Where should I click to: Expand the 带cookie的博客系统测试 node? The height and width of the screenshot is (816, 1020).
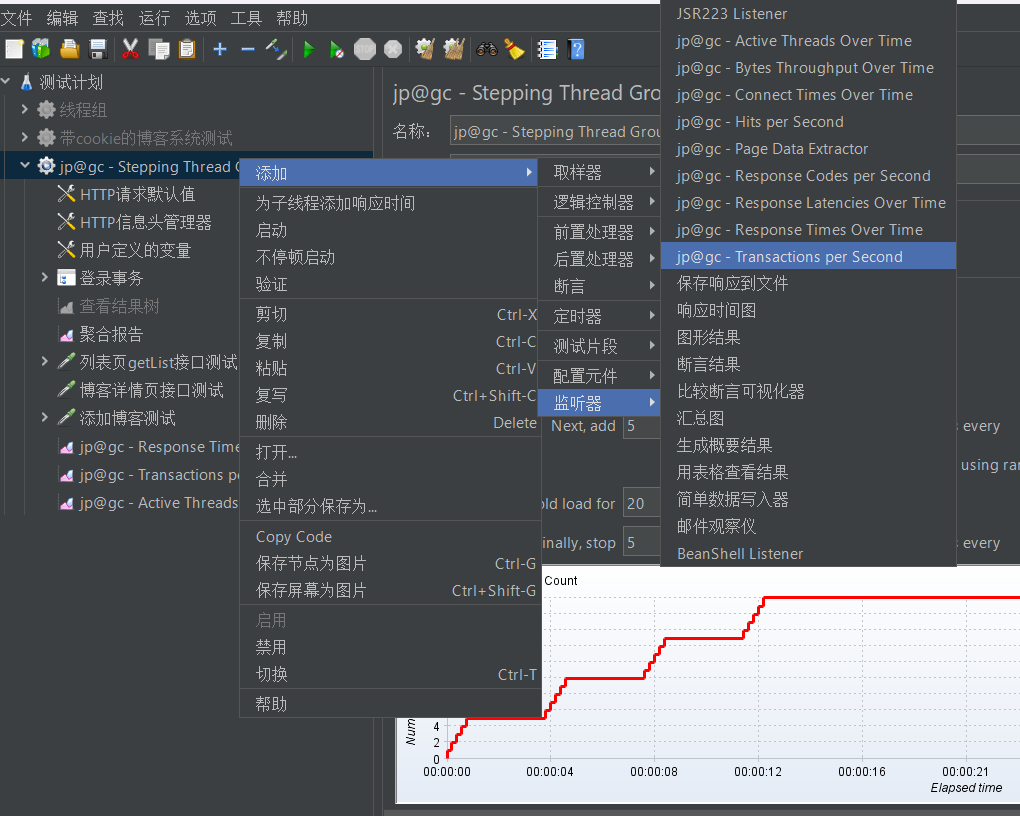click(25, 137)
